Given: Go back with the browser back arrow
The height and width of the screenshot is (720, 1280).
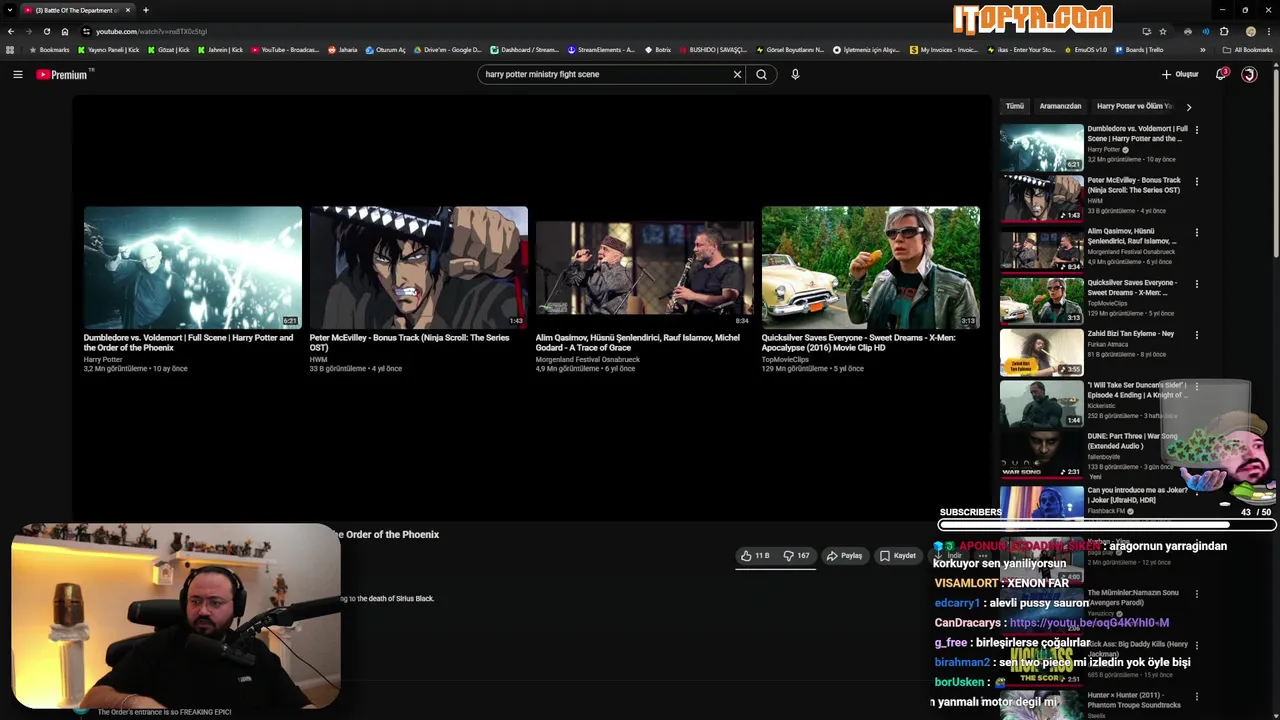Looking at the screenshot, I should [x=11, y=31].
